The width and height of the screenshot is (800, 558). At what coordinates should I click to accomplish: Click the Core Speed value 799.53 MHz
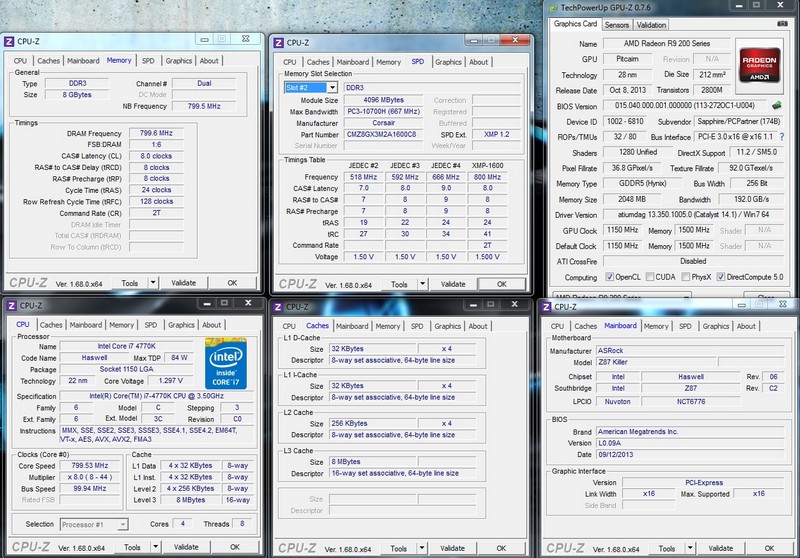[90, 465]
